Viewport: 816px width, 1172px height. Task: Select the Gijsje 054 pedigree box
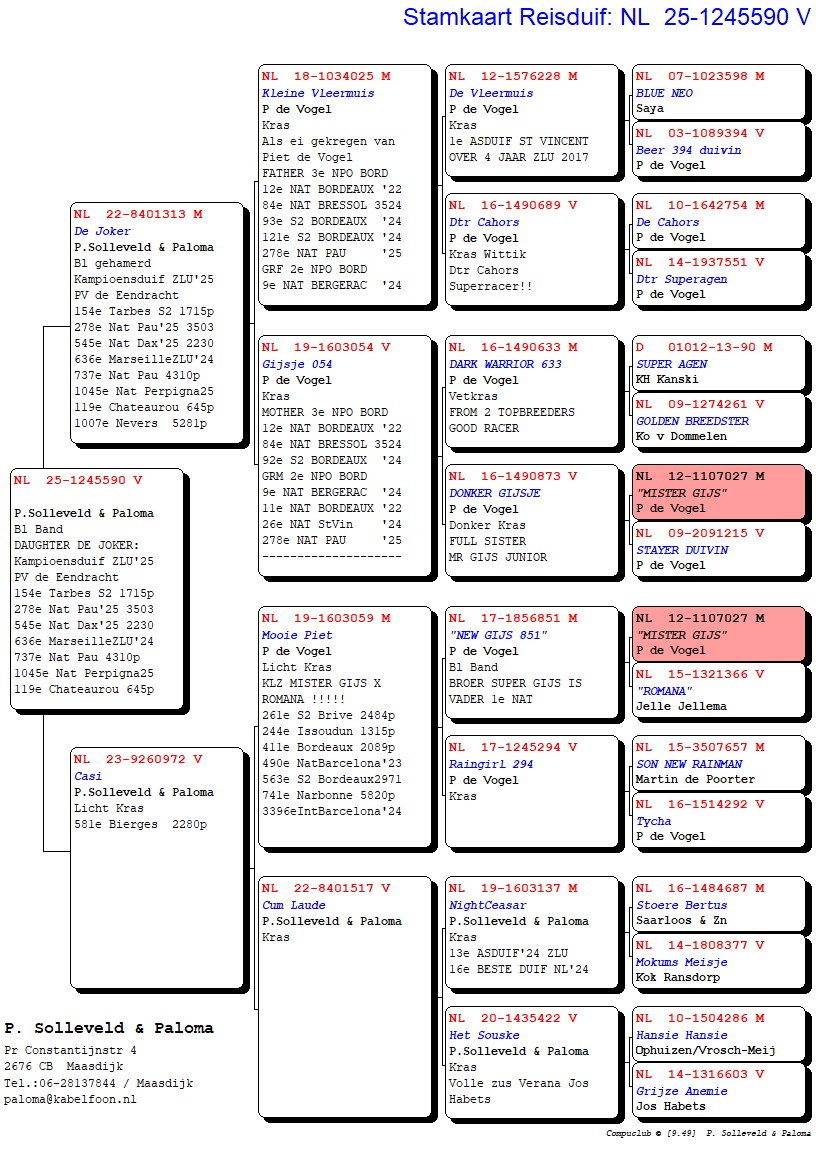coord(346,456)
